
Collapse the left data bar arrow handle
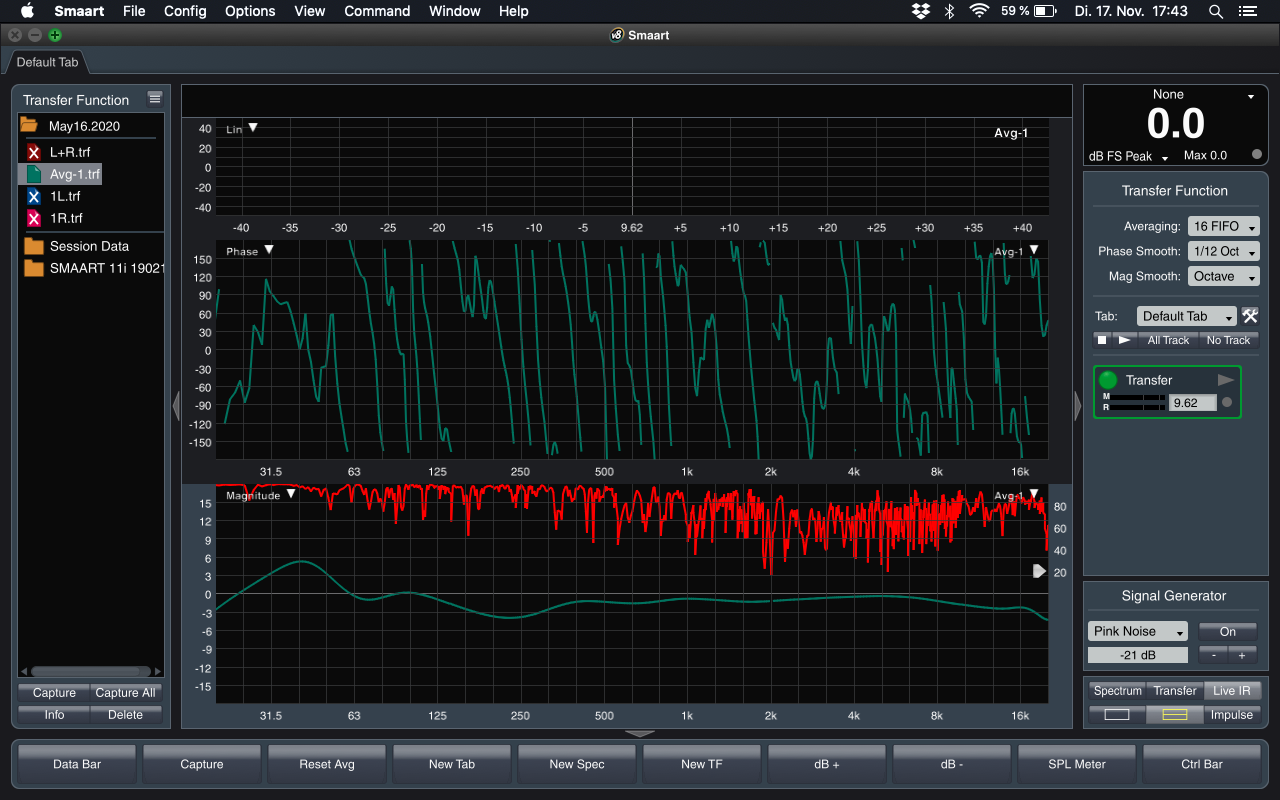(176, 406)
